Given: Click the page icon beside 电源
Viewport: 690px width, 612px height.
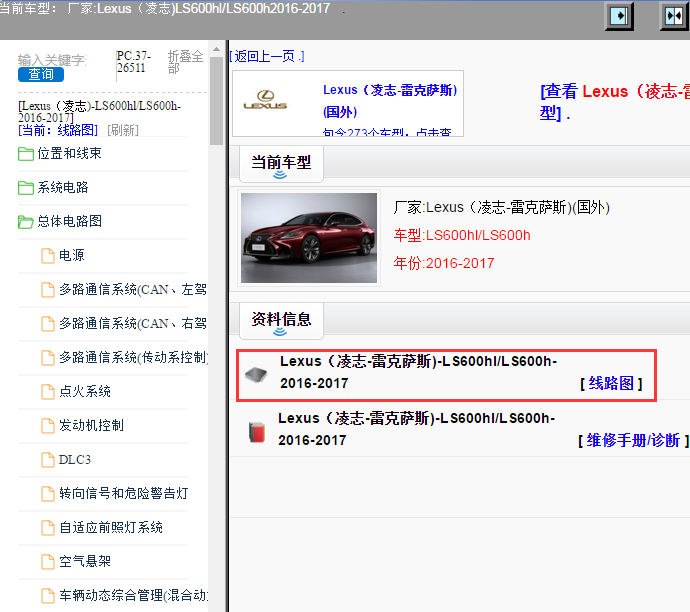Looking at the screenshot, I should tap(48, 256).
